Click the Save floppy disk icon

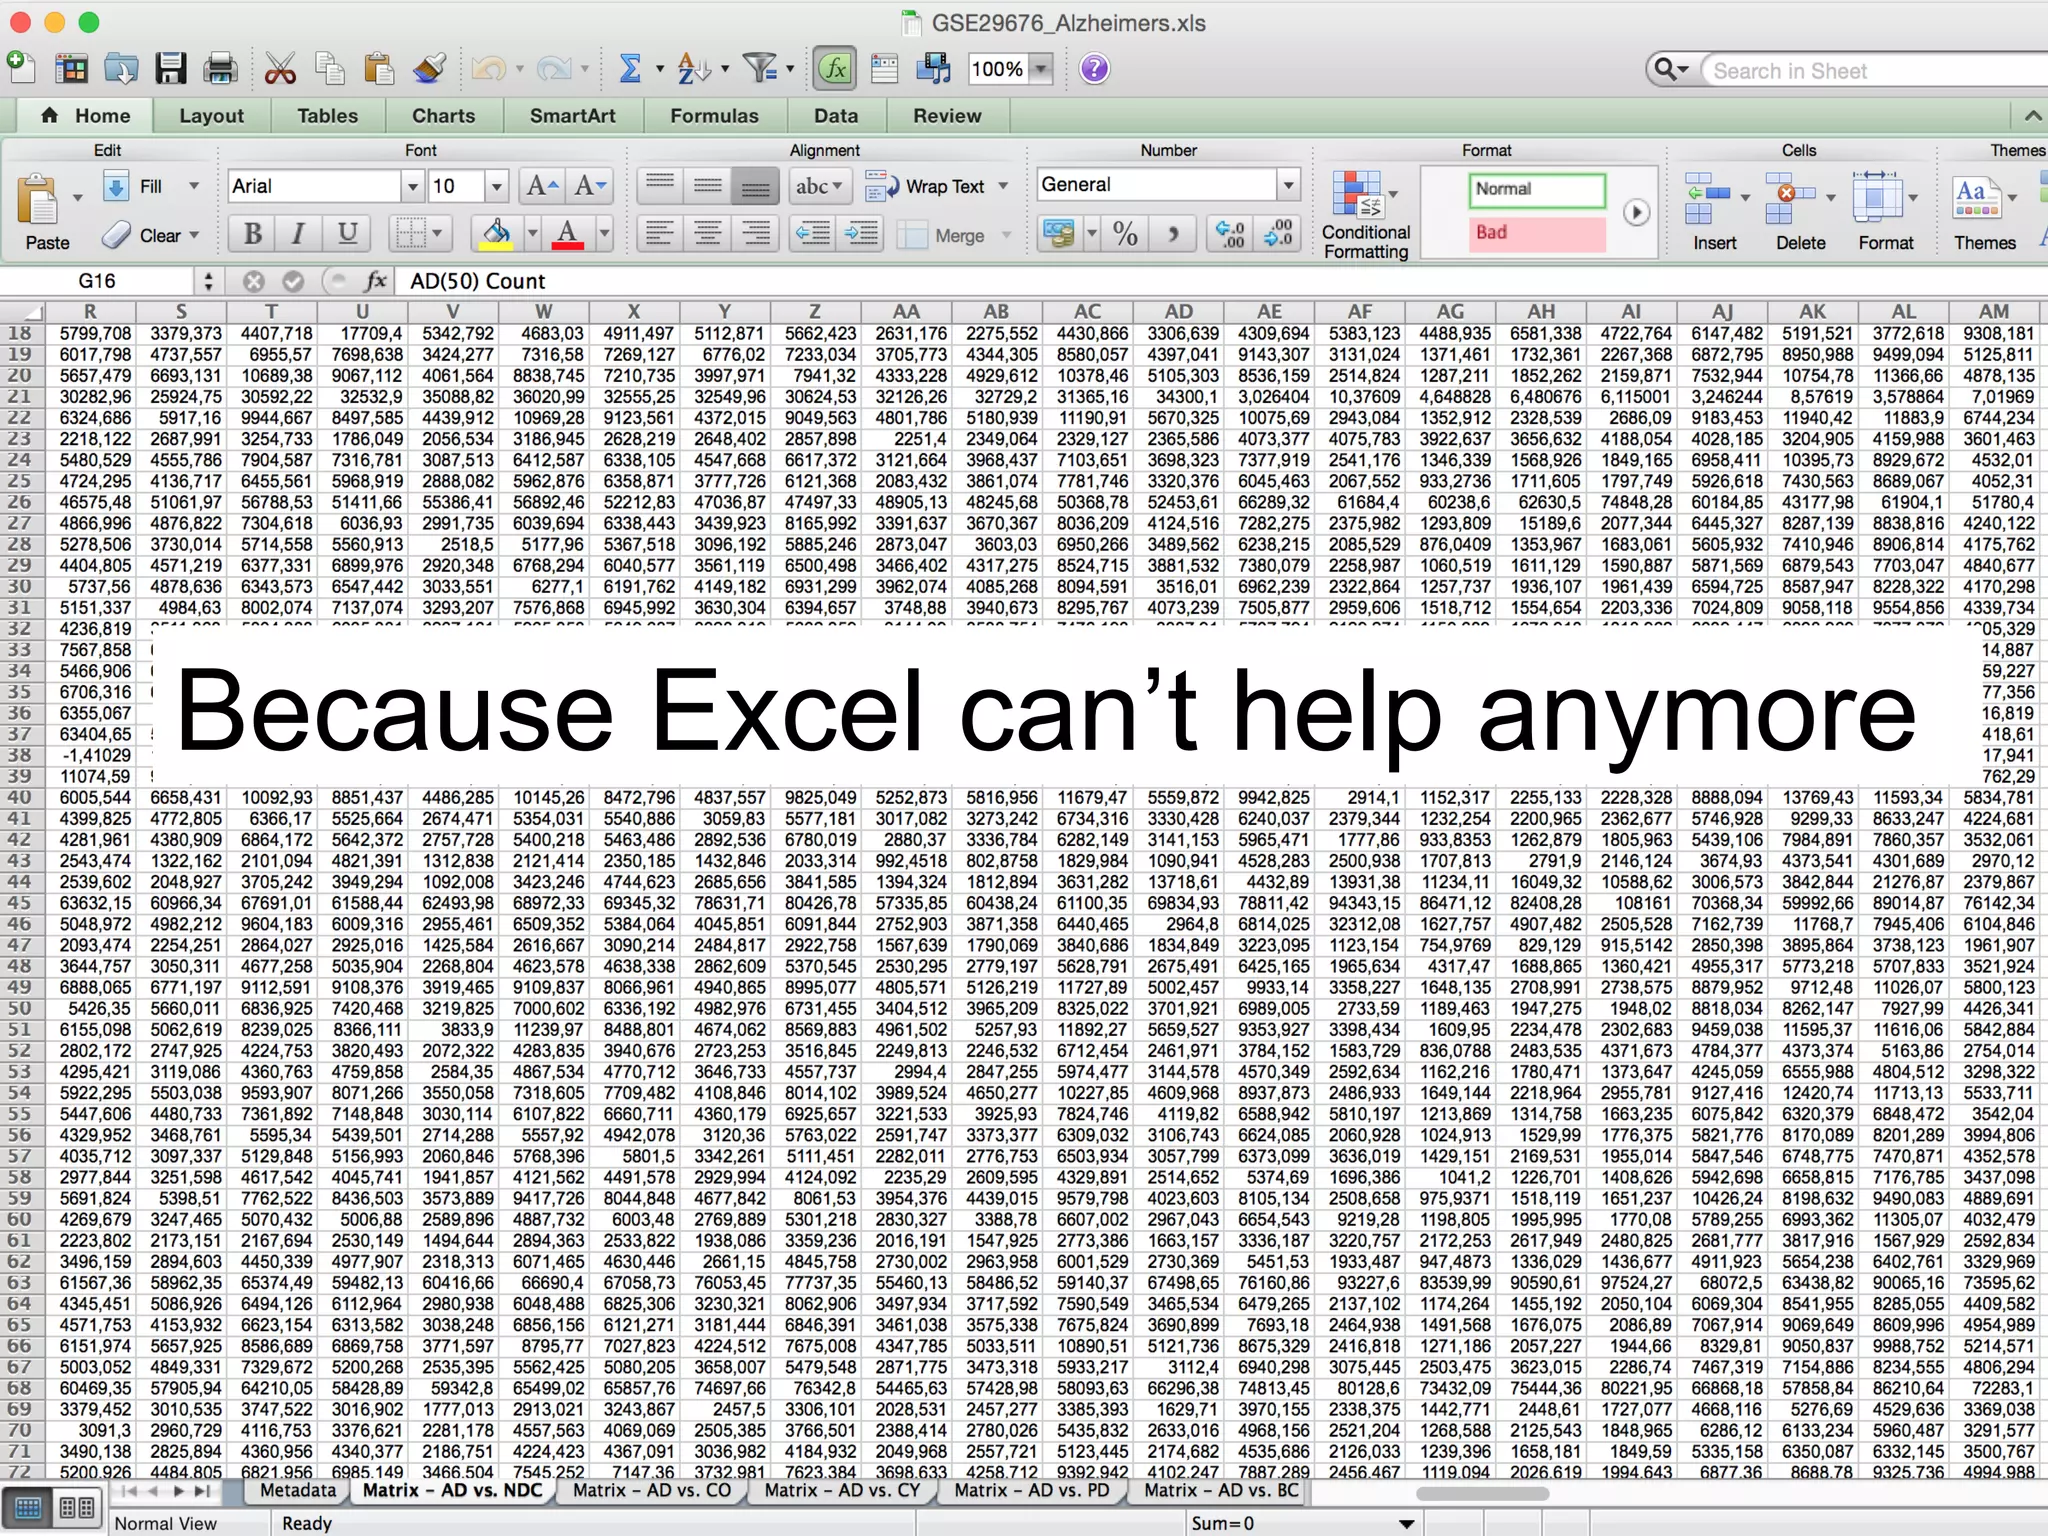[171, 68]
